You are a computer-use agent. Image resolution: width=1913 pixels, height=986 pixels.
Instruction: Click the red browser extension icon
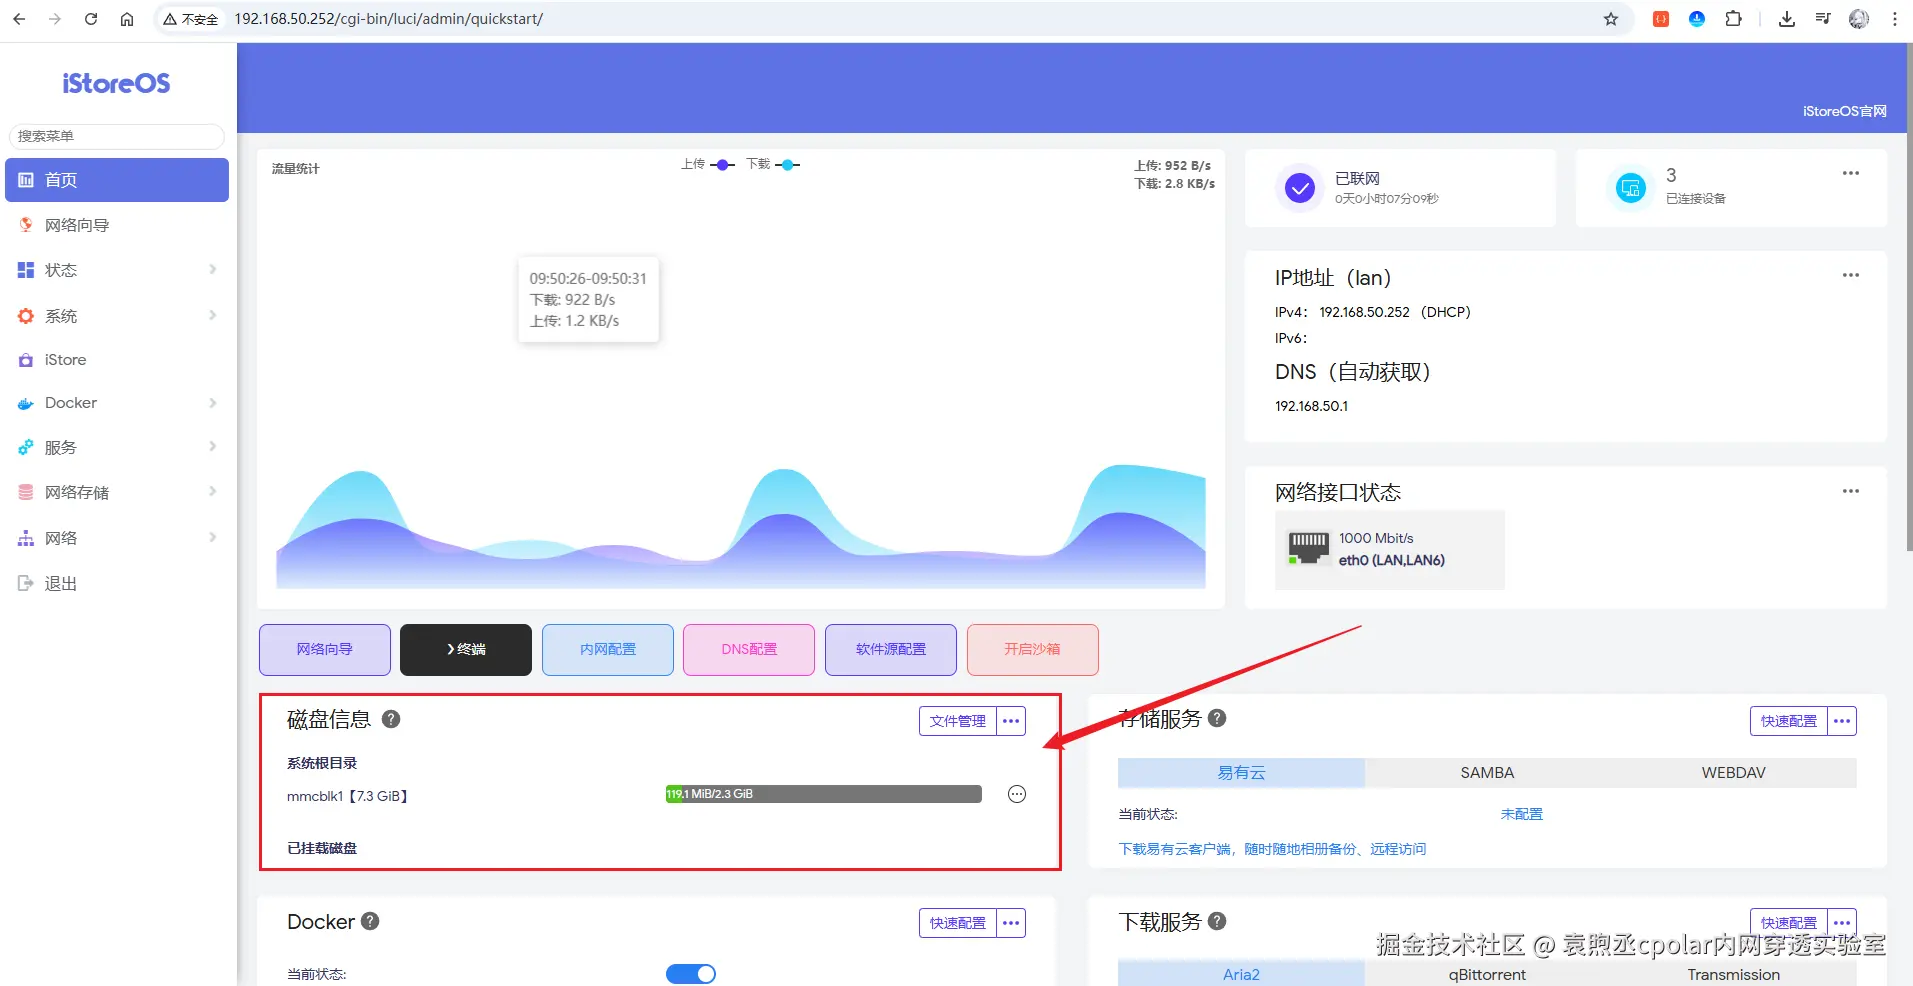pos(1661,19)
